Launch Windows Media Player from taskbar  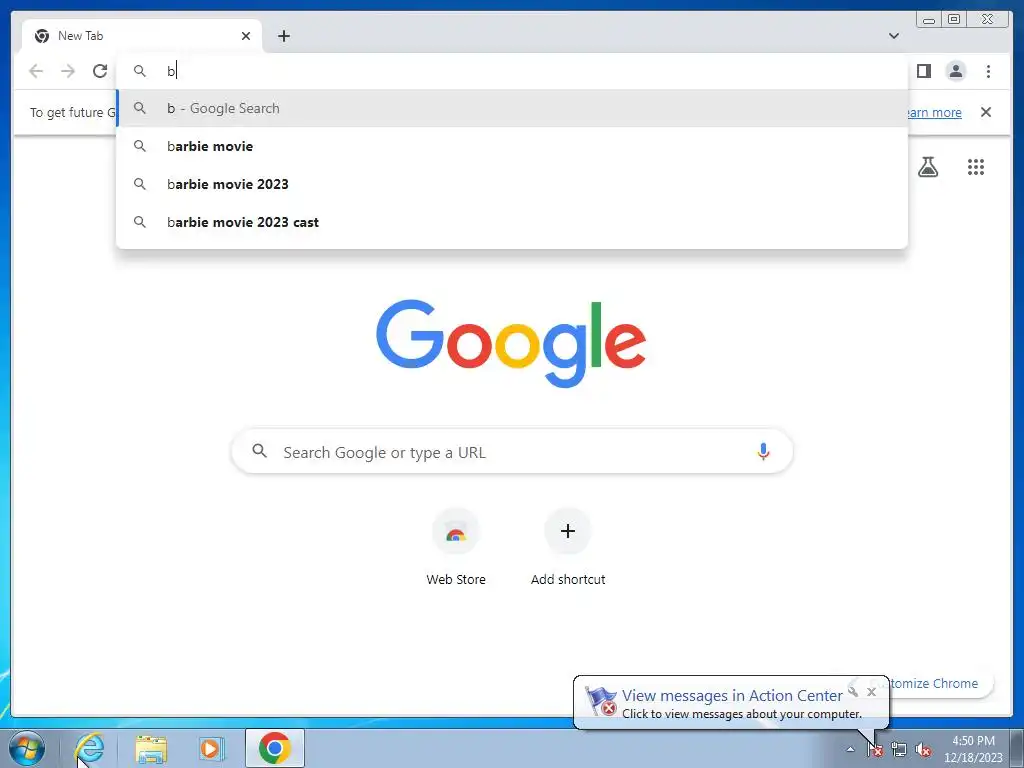click(x=211, y=748)
